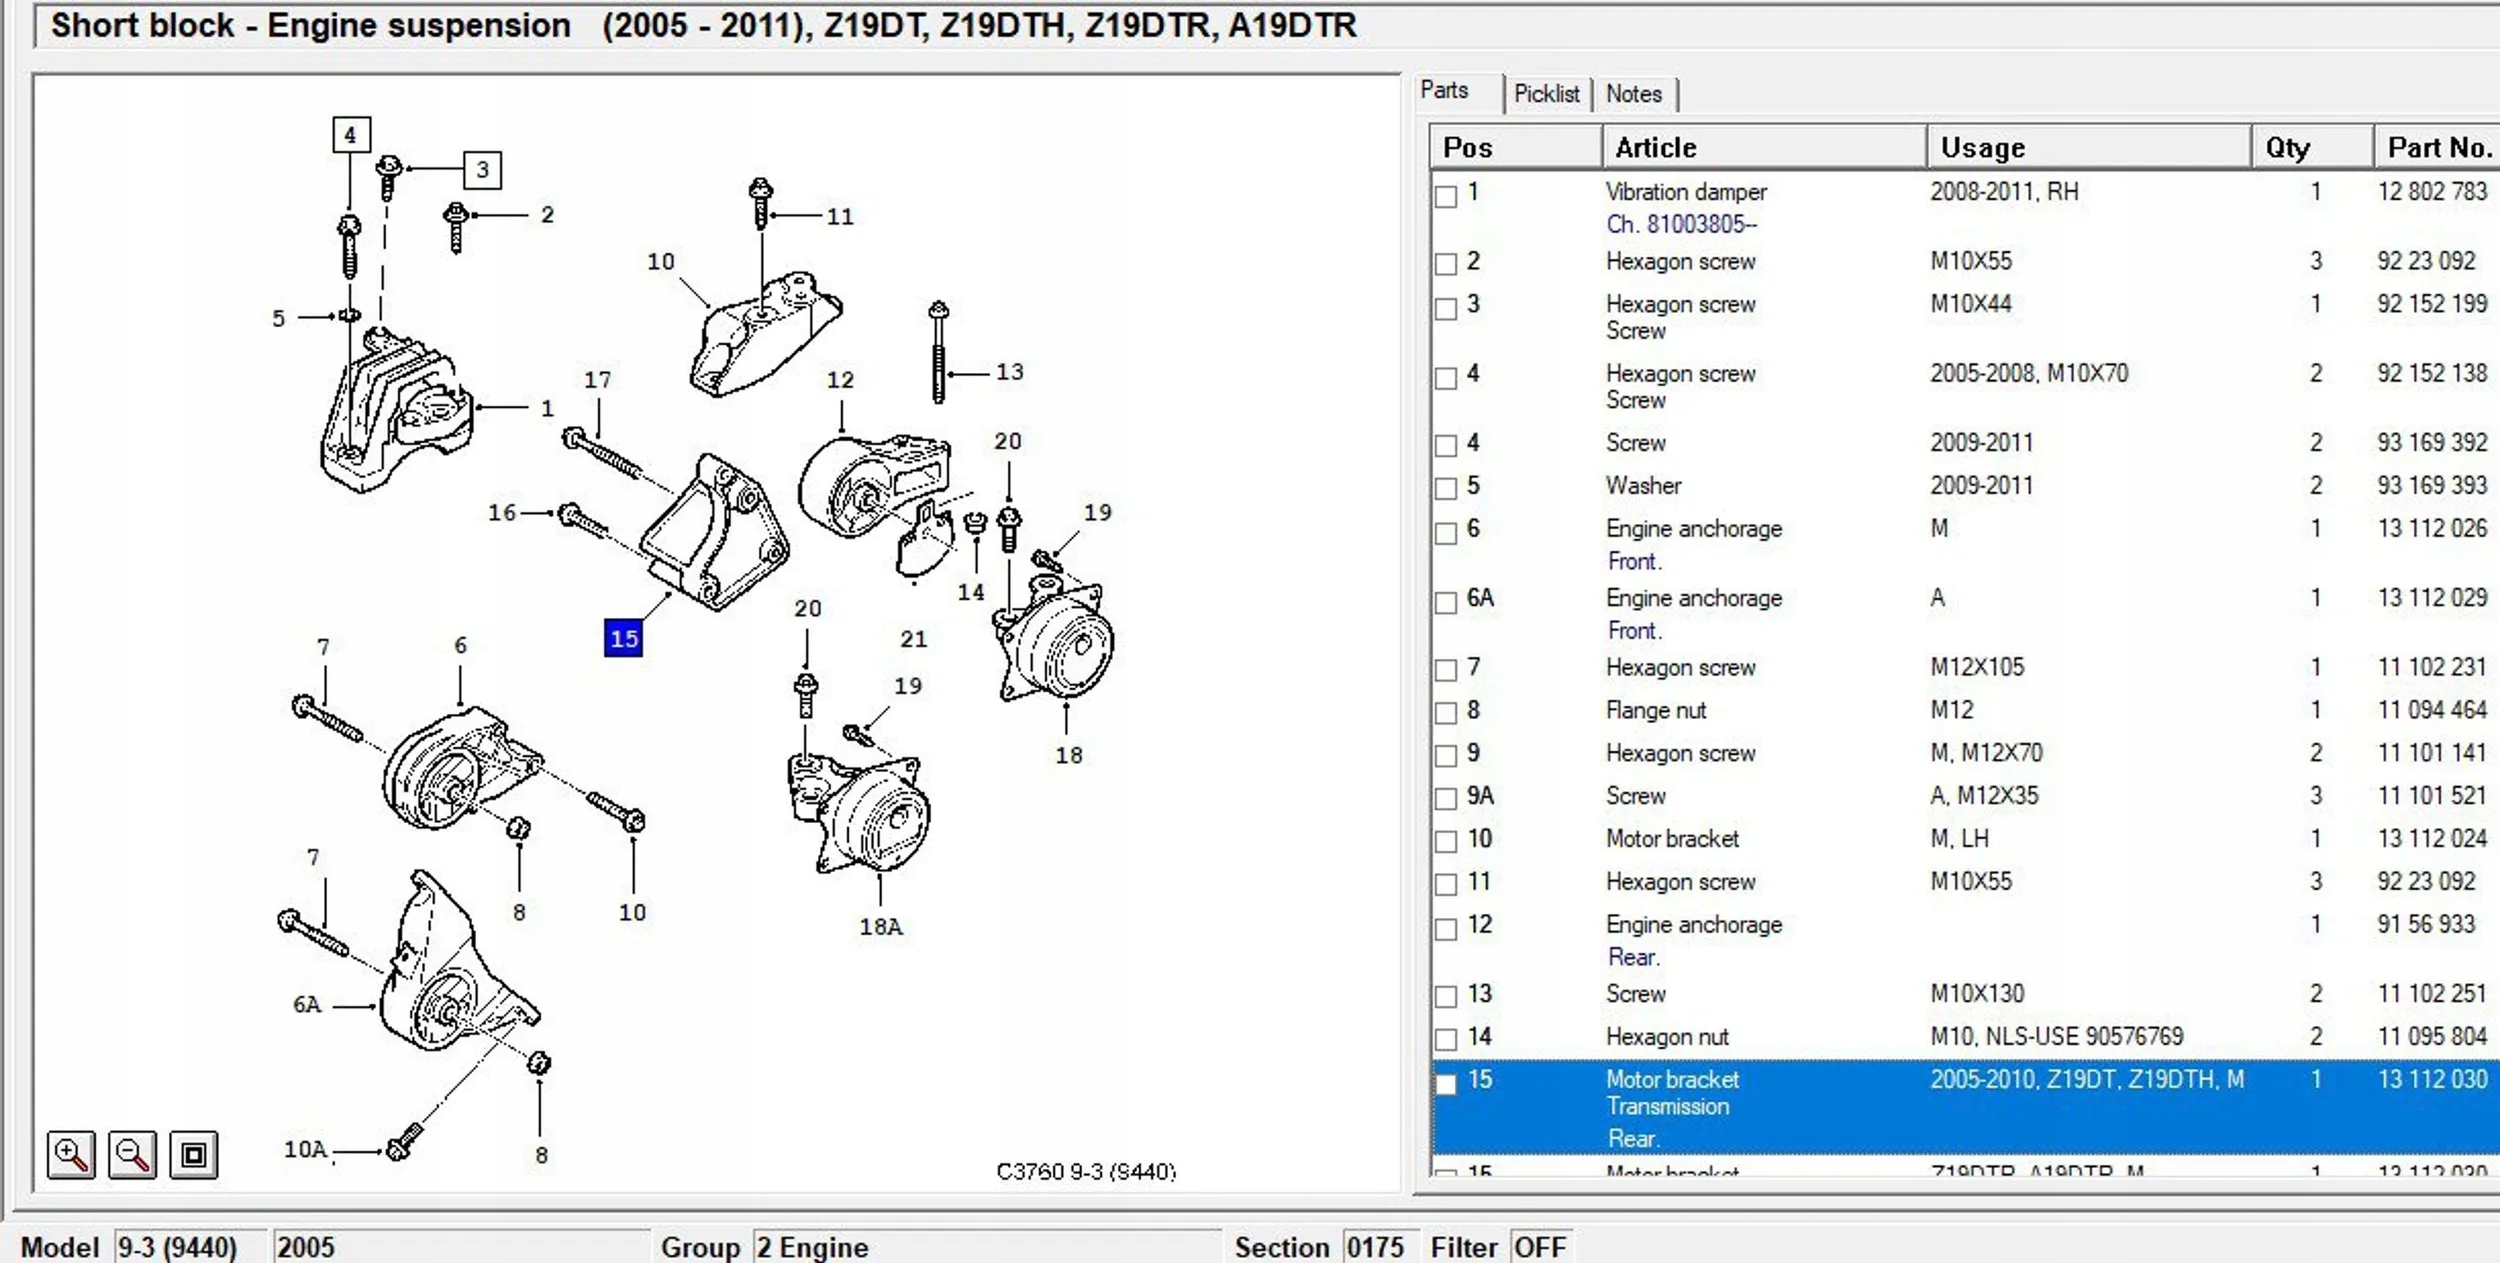Select boxed callout 4 in diagram
The image size is (2500, 1263).
350,135
